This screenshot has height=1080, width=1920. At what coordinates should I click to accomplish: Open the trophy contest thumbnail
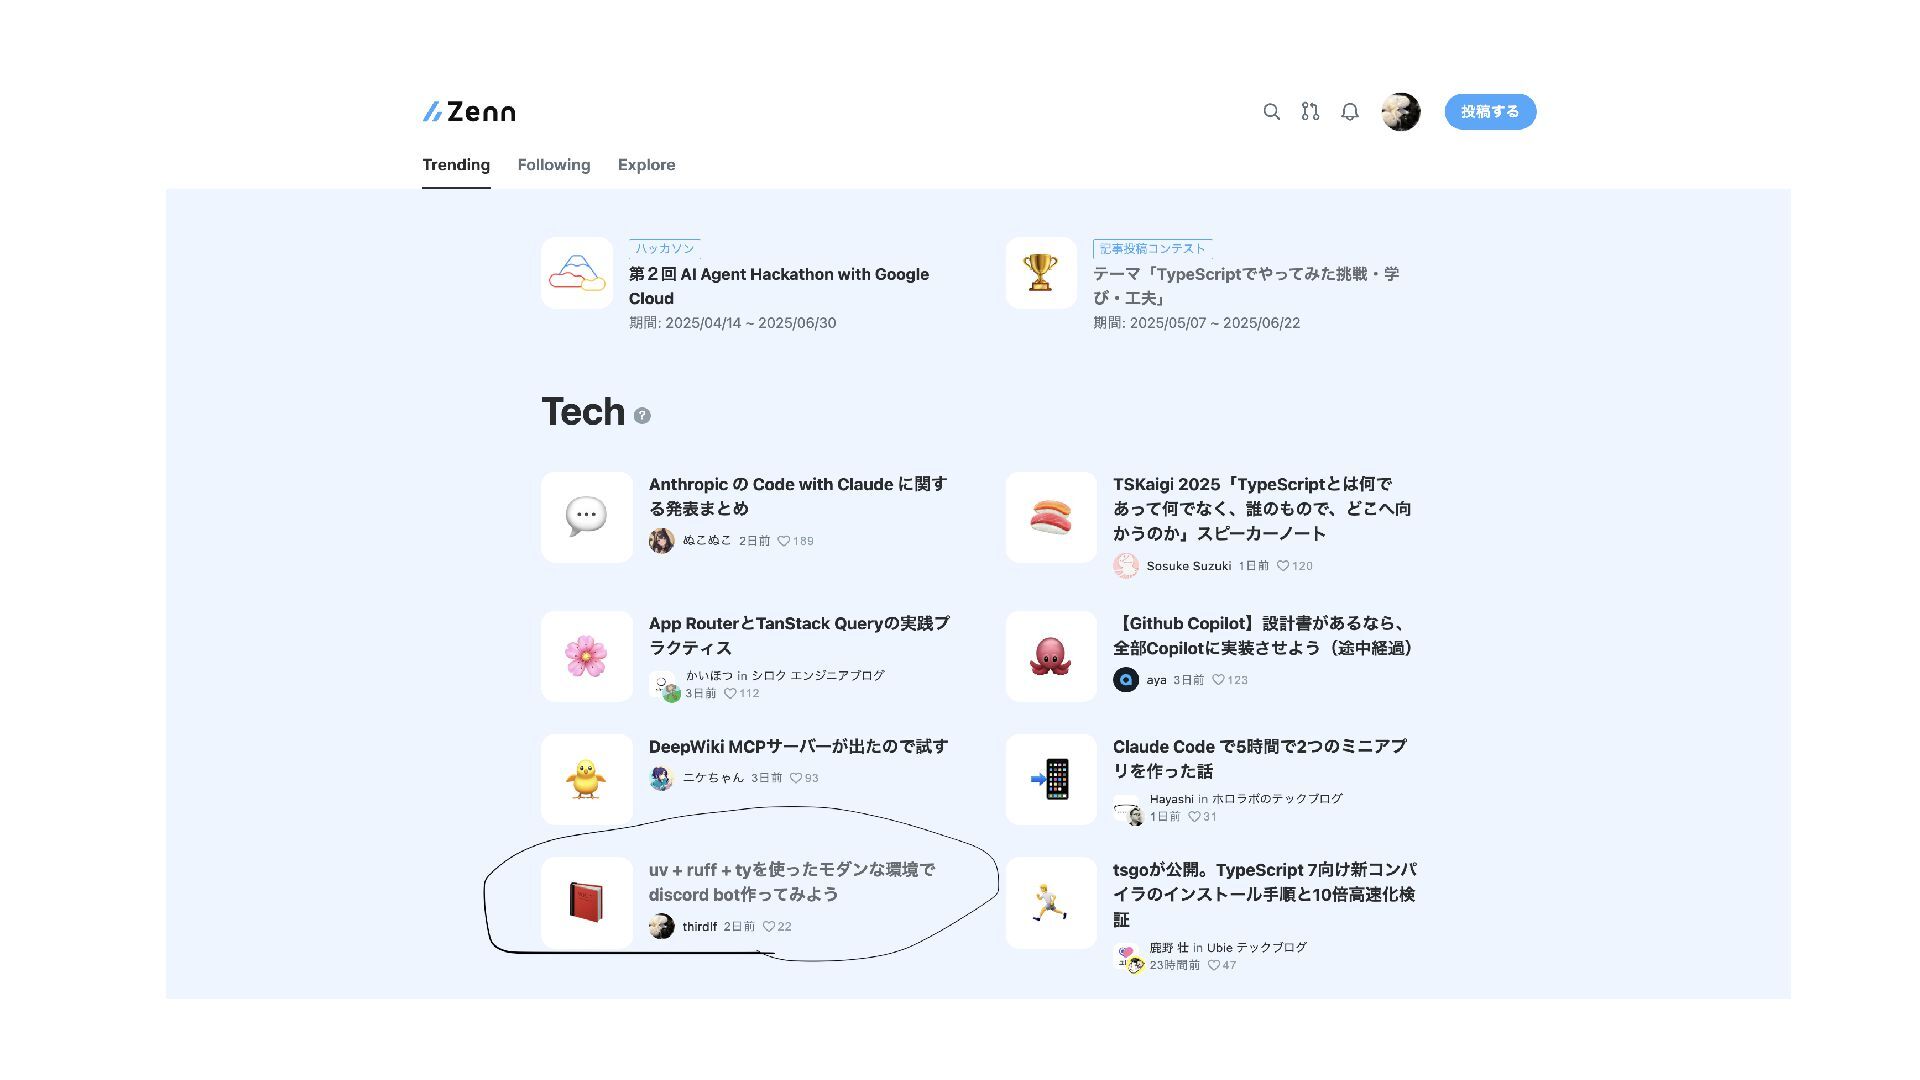click(x=1041, y=273)
